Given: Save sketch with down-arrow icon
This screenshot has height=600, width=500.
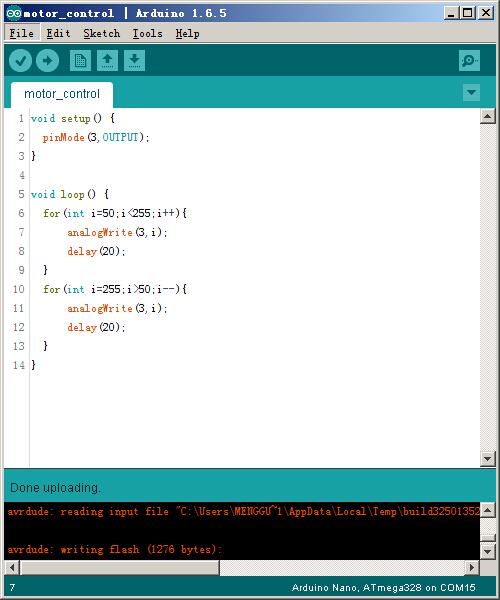Looking at the screenshot, I should tap(134, 60).
